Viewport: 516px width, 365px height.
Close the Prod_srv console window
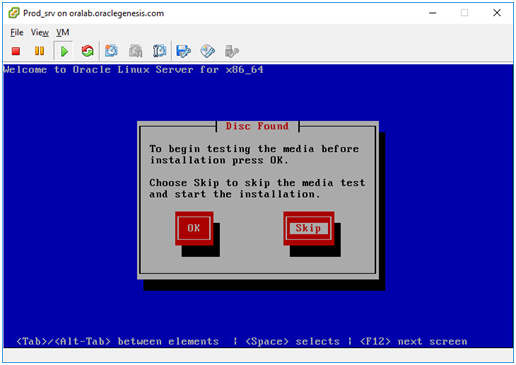pyautogui.click(x=497, y=13)
